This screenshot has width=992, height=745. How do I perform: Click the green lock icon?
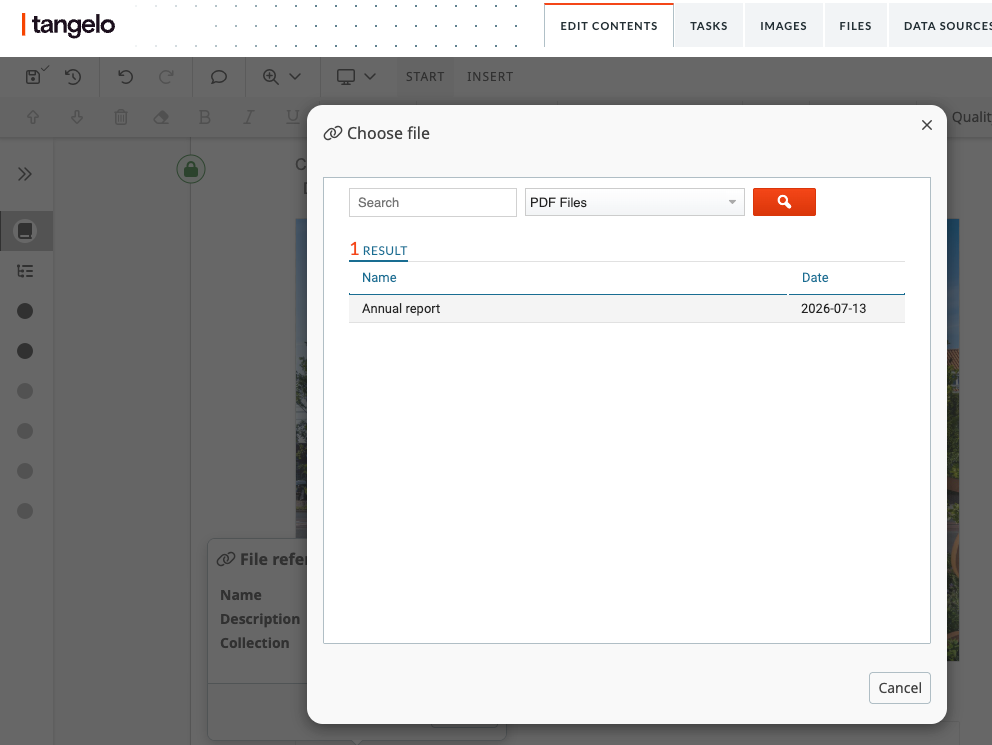(190, 169)
